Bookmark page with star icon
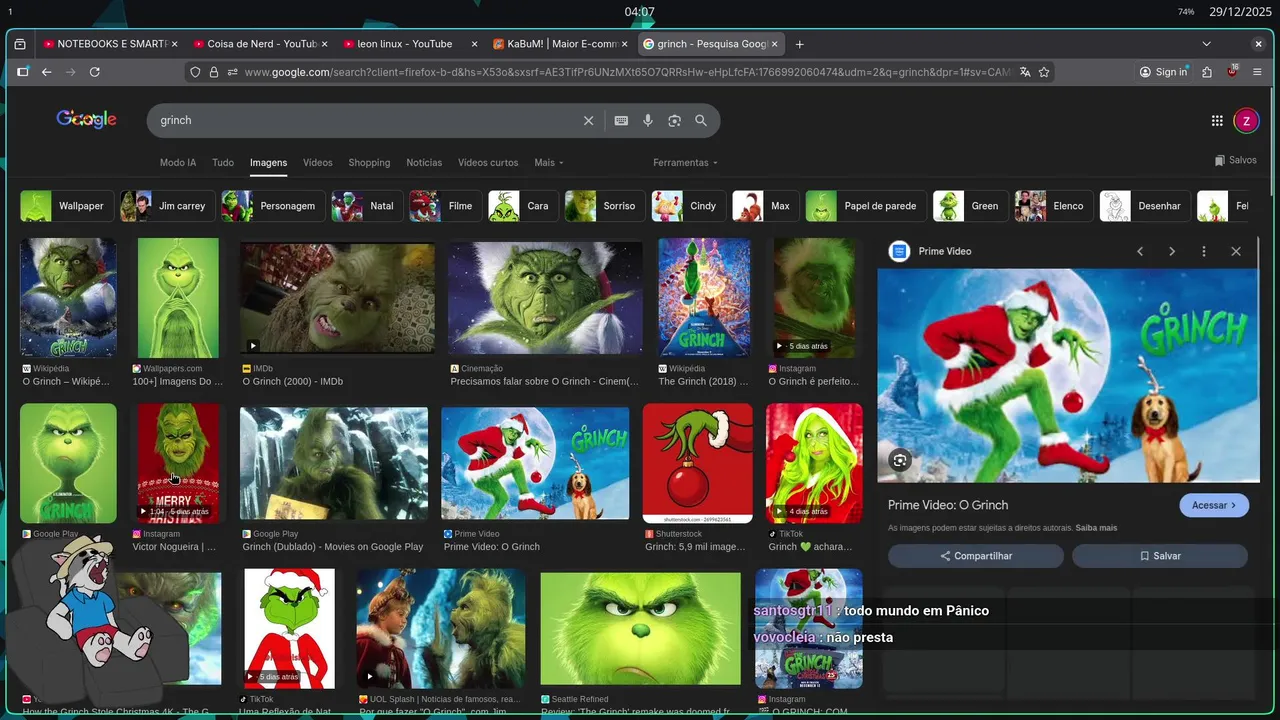Image resolution: width=1280 pixels, height=720 pixels. [1044, 72]
